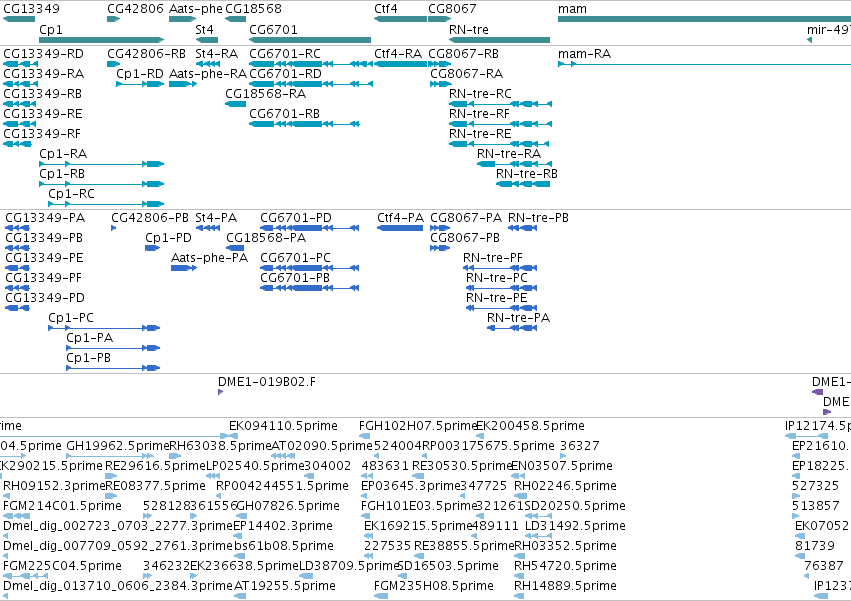The width and height of the screenshot is (851, 601).
Task: Select the CG18568 gene label
Action: [x=253, y=9]
